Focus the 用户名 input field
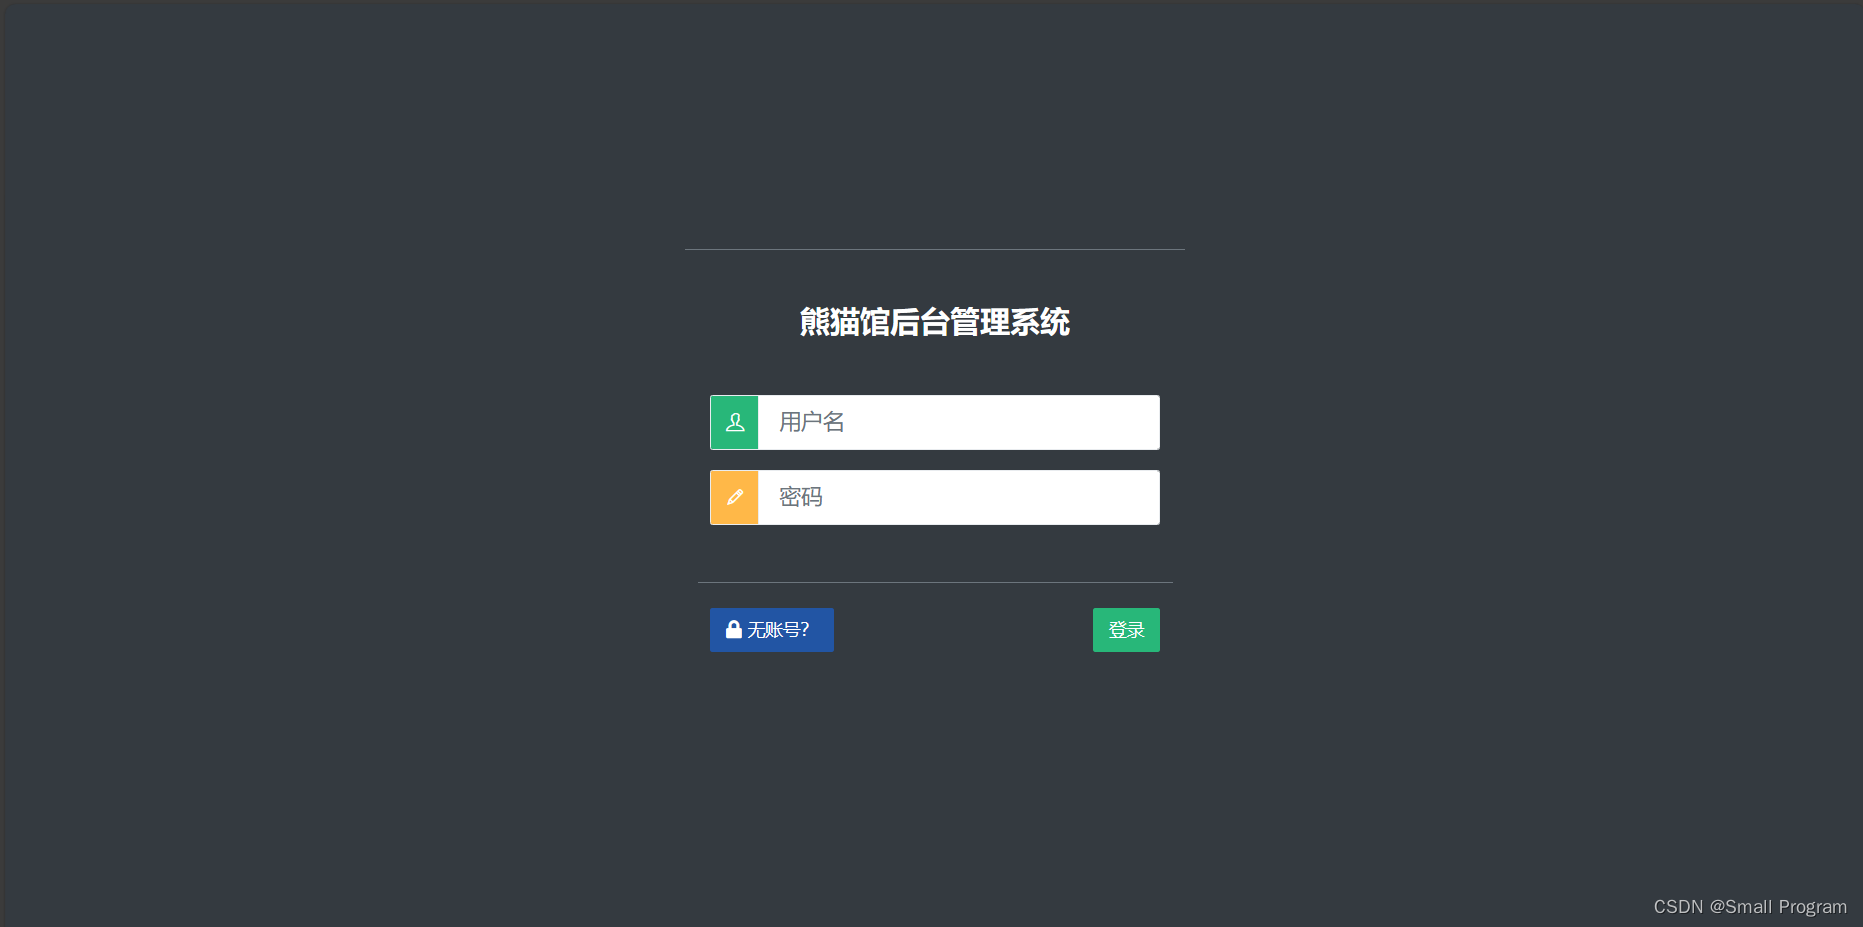 point(959,422)
